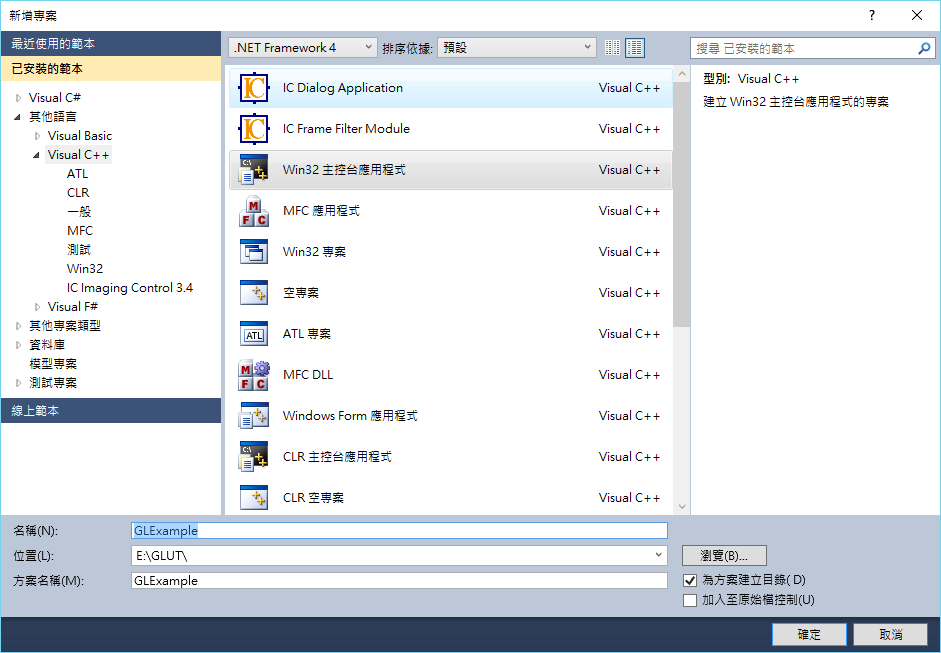Screen dimensions: 941x653
Task: Collapse the Visual C++ tree node
Action: pos(37,155)
